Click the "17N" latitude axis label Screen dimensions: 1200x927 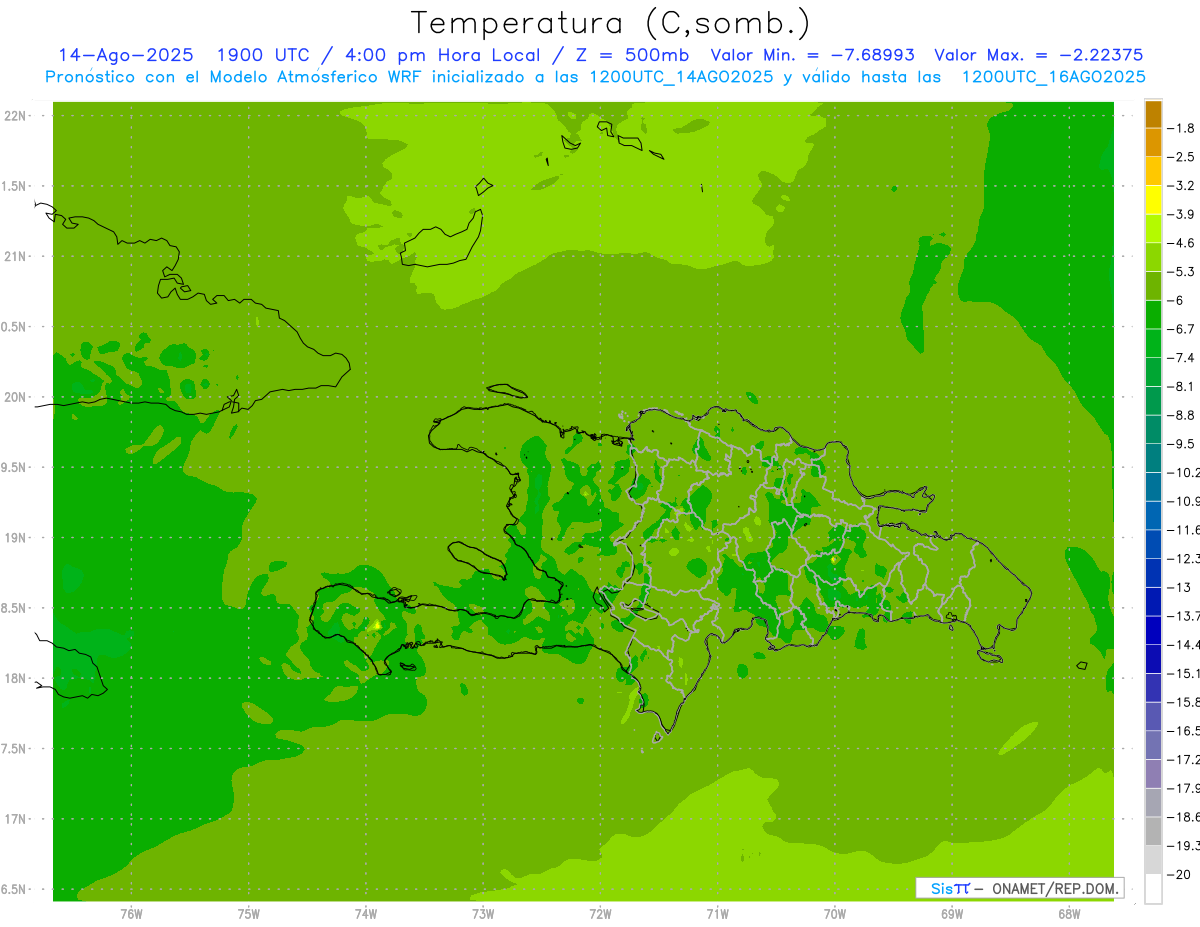[15, 820]
